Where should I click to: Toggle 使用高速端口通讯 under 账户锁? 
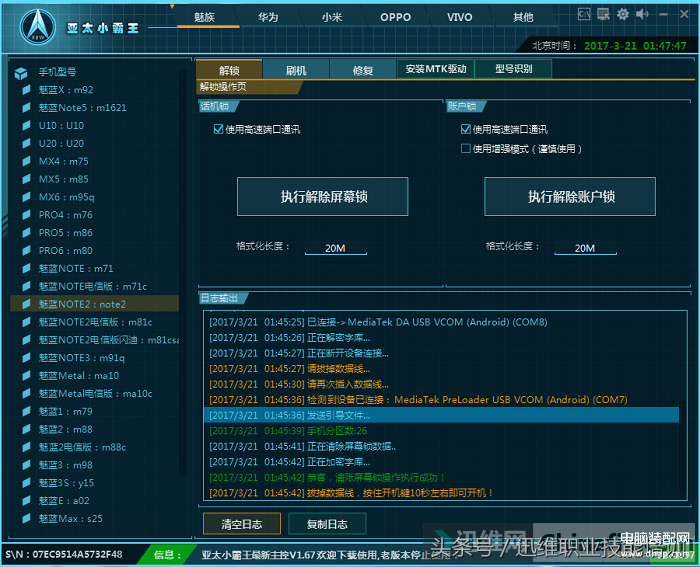point(466,129)
